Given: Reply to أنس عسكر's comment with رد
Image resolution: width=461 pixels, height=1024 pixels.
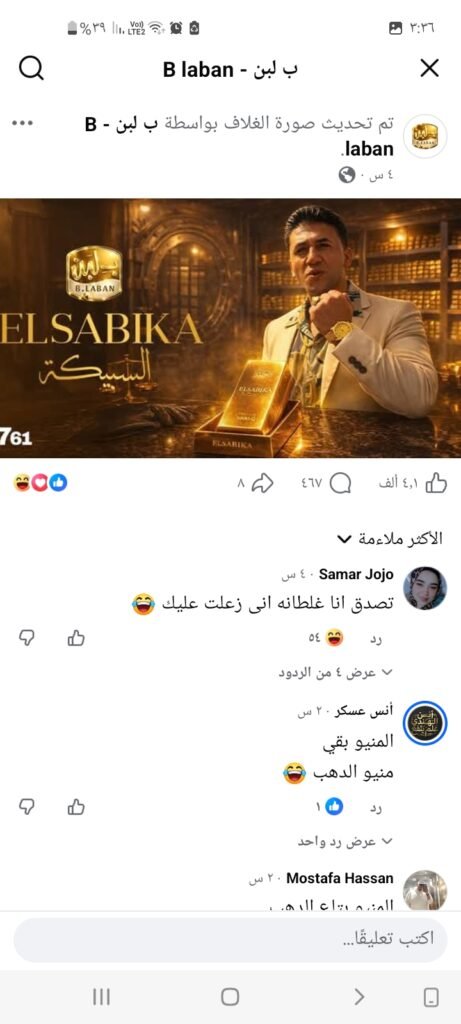Looking at the screenshot, I should pos(376,808).
